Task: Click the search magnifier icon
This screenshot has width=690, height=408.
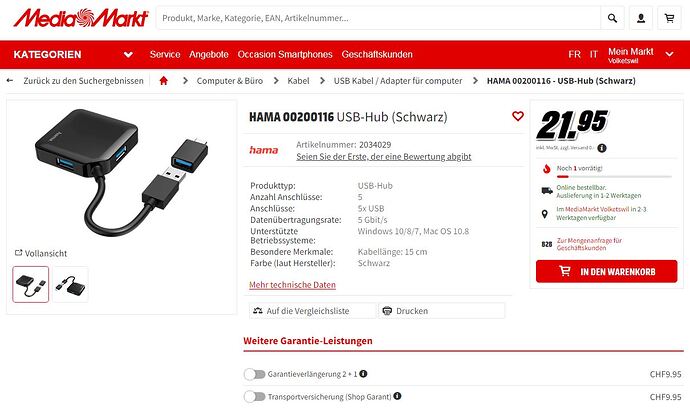Action: click(x=612, y=18)
